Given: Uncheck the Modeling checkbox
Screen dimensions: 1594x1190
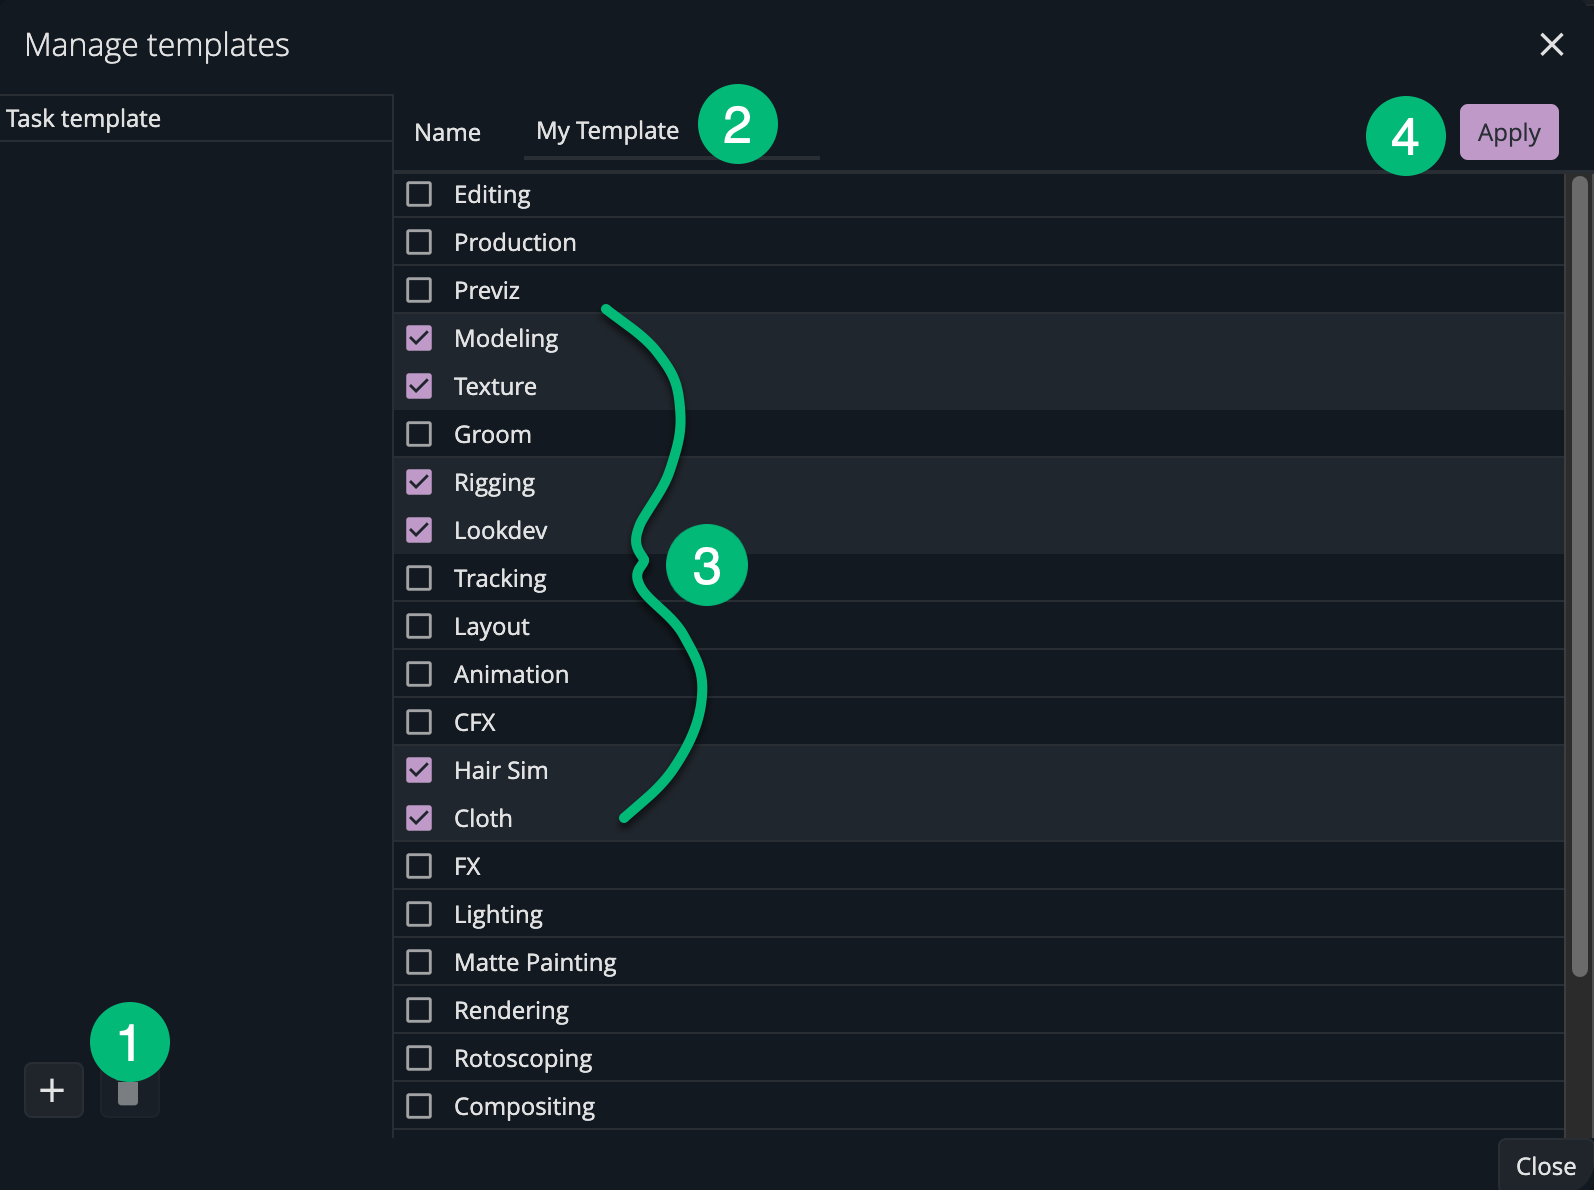Looking at the screenshot, I should point(419,338).
